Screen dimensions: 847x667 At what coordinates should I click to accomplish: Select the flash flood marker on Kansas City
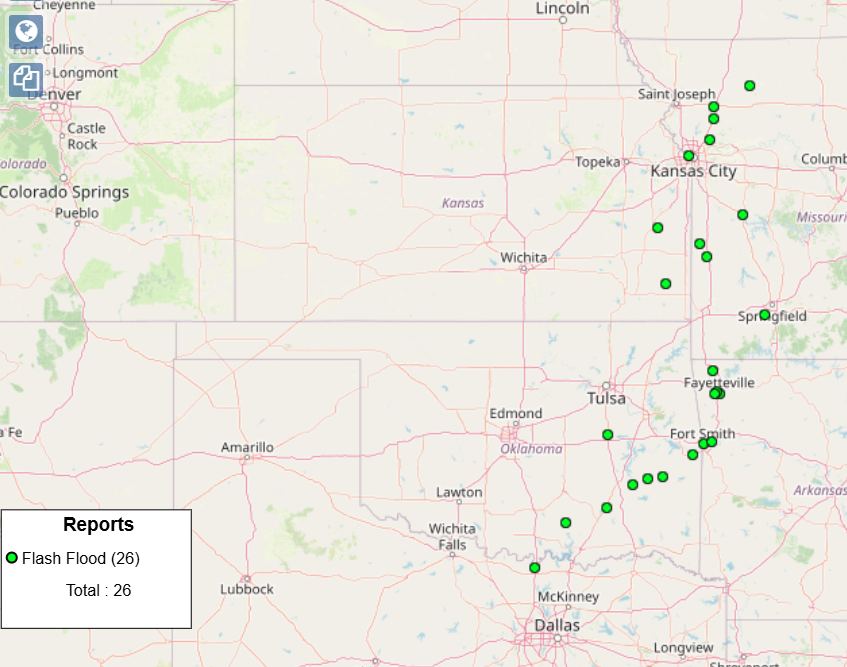pyautogui.click(x=689, y=156)
